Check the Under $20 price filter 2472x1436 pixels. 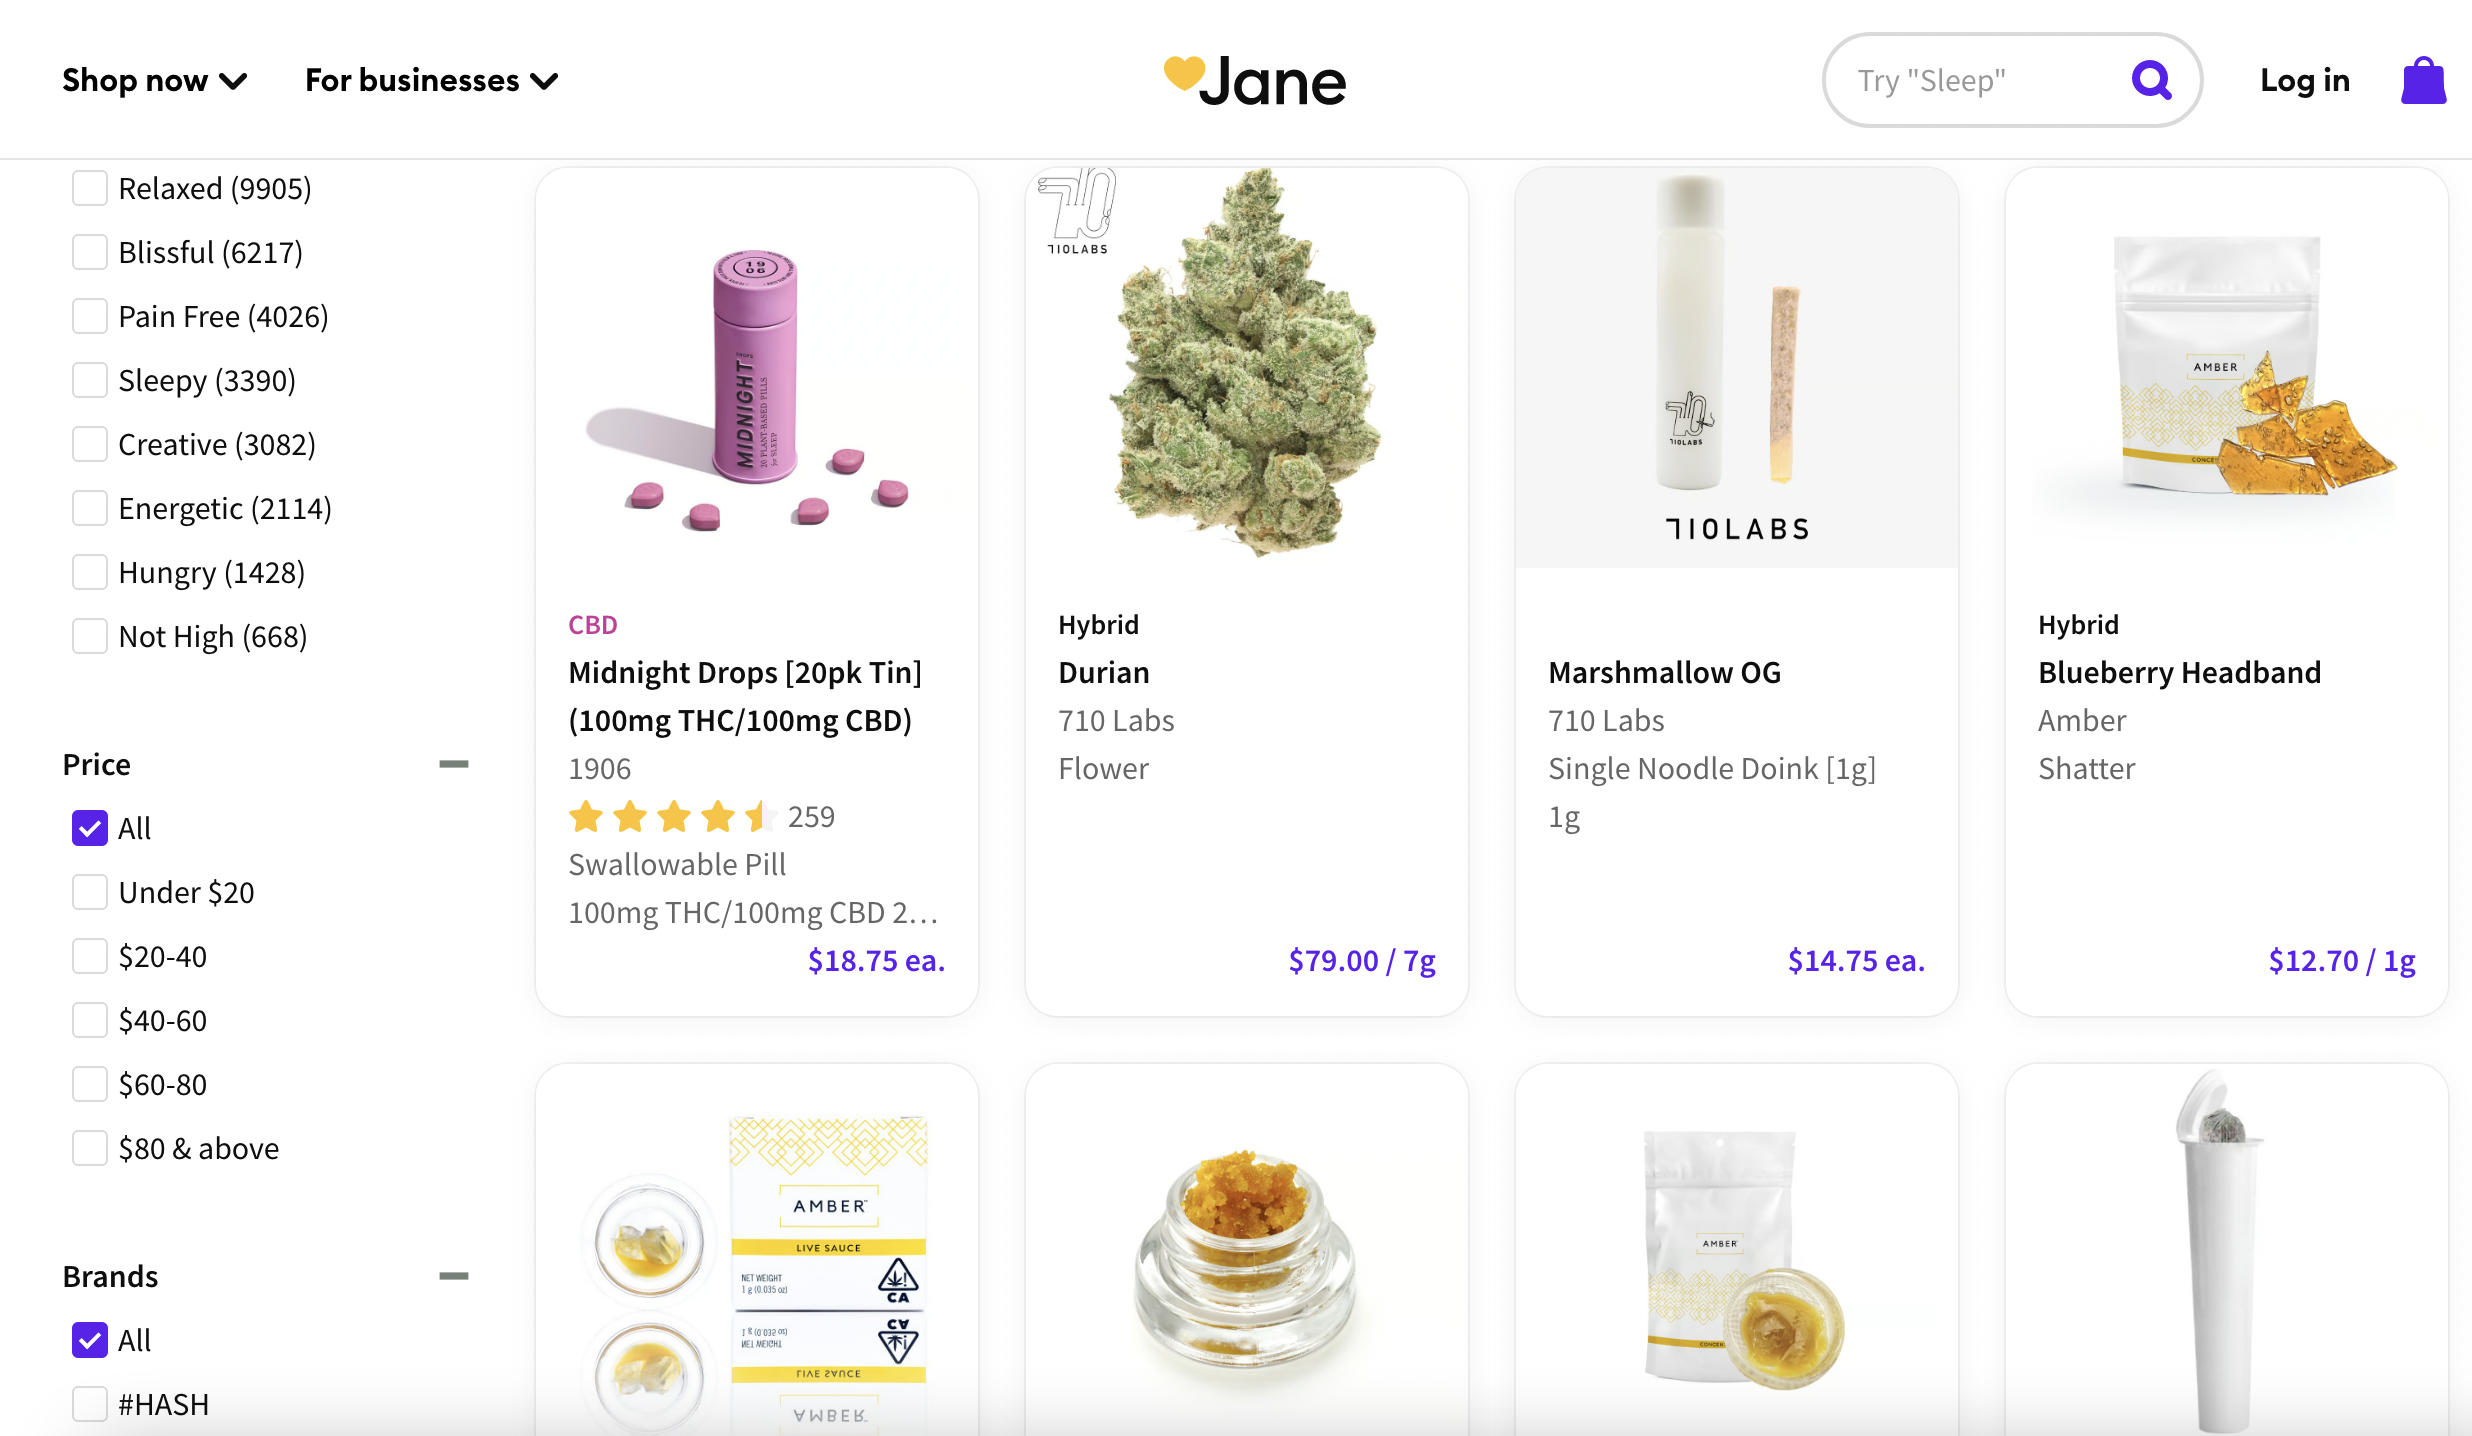pyautogui.click(x=90, y=892)
